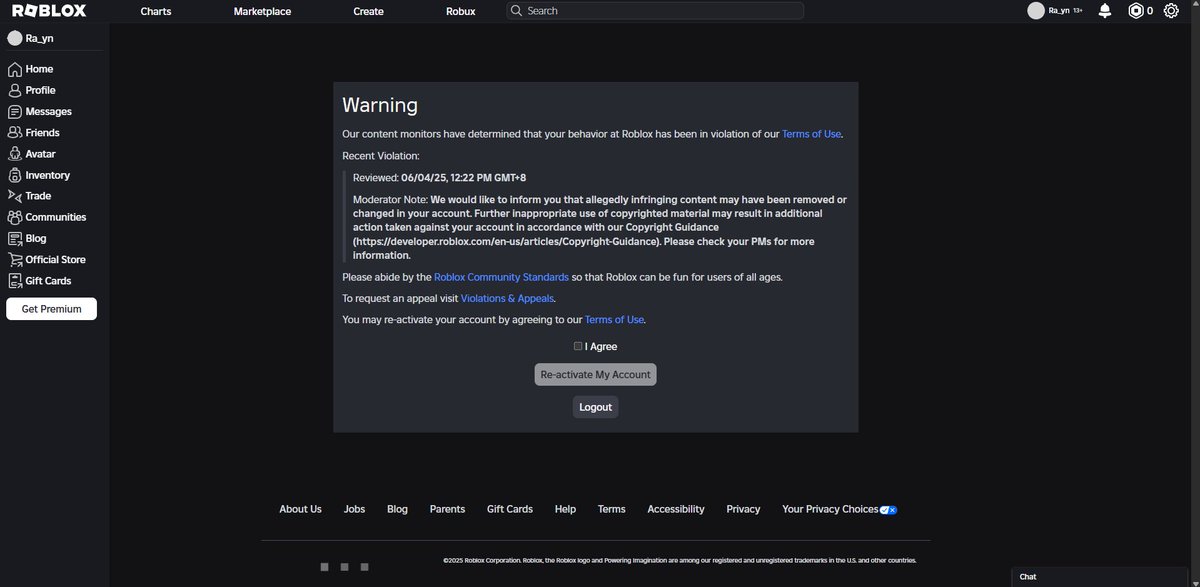
Task: Open Violations & Appeals link
Action: 507,298
